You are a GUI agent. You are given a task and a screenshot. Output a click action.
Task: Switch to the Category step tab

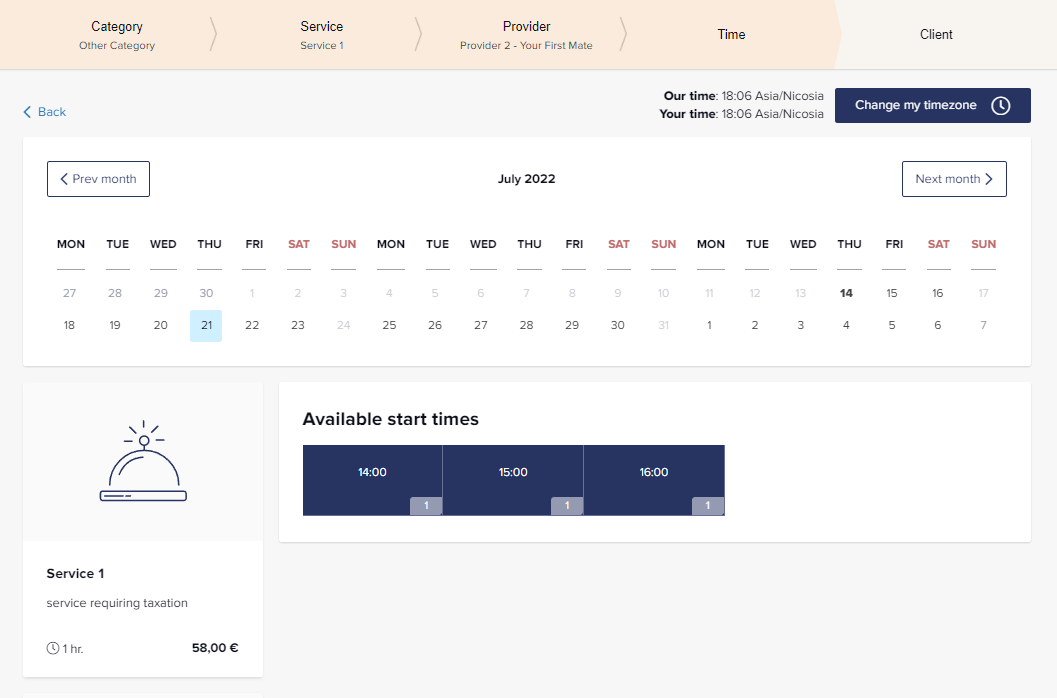117,34
